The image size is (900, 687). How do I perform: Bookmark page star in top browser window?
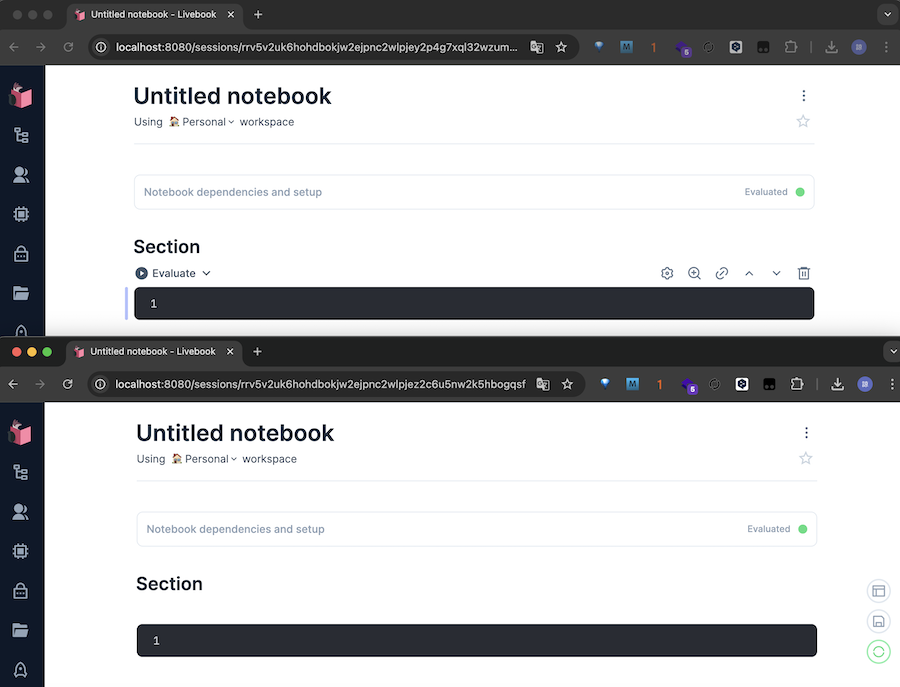[x=561, y=47]
